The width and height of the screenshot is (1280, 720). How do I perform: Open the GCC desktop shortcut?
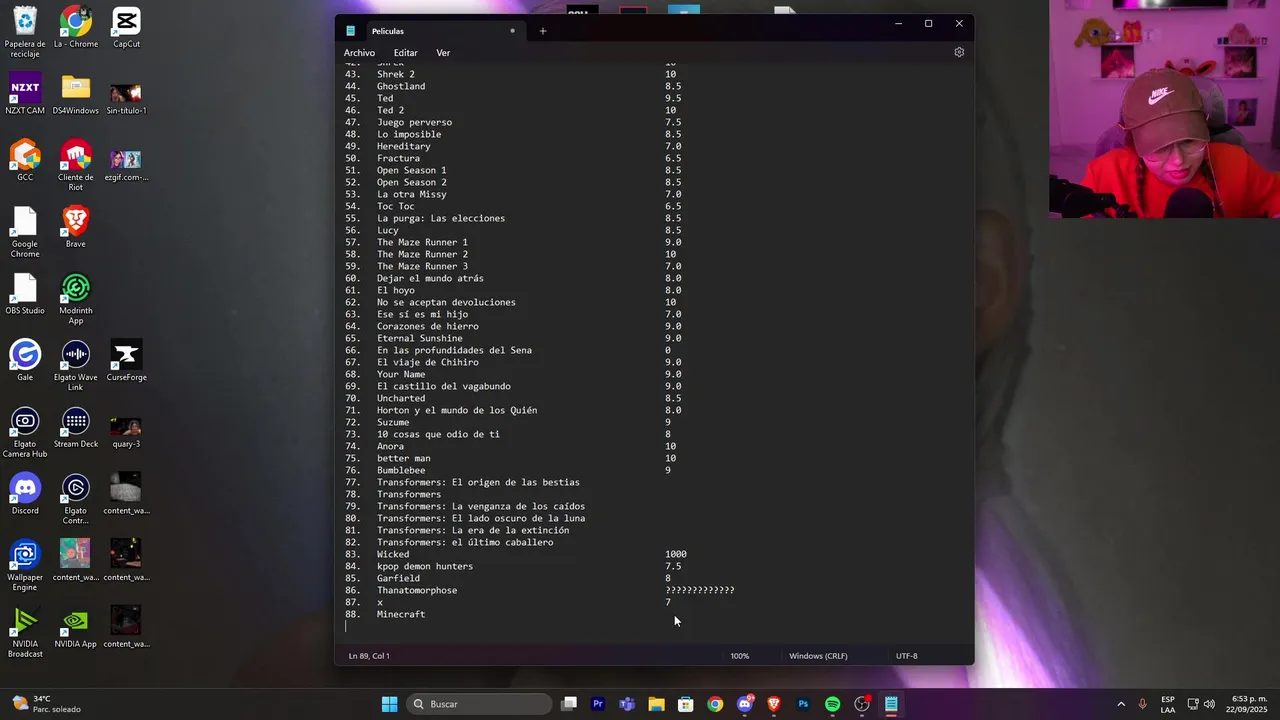click(25, 161)
